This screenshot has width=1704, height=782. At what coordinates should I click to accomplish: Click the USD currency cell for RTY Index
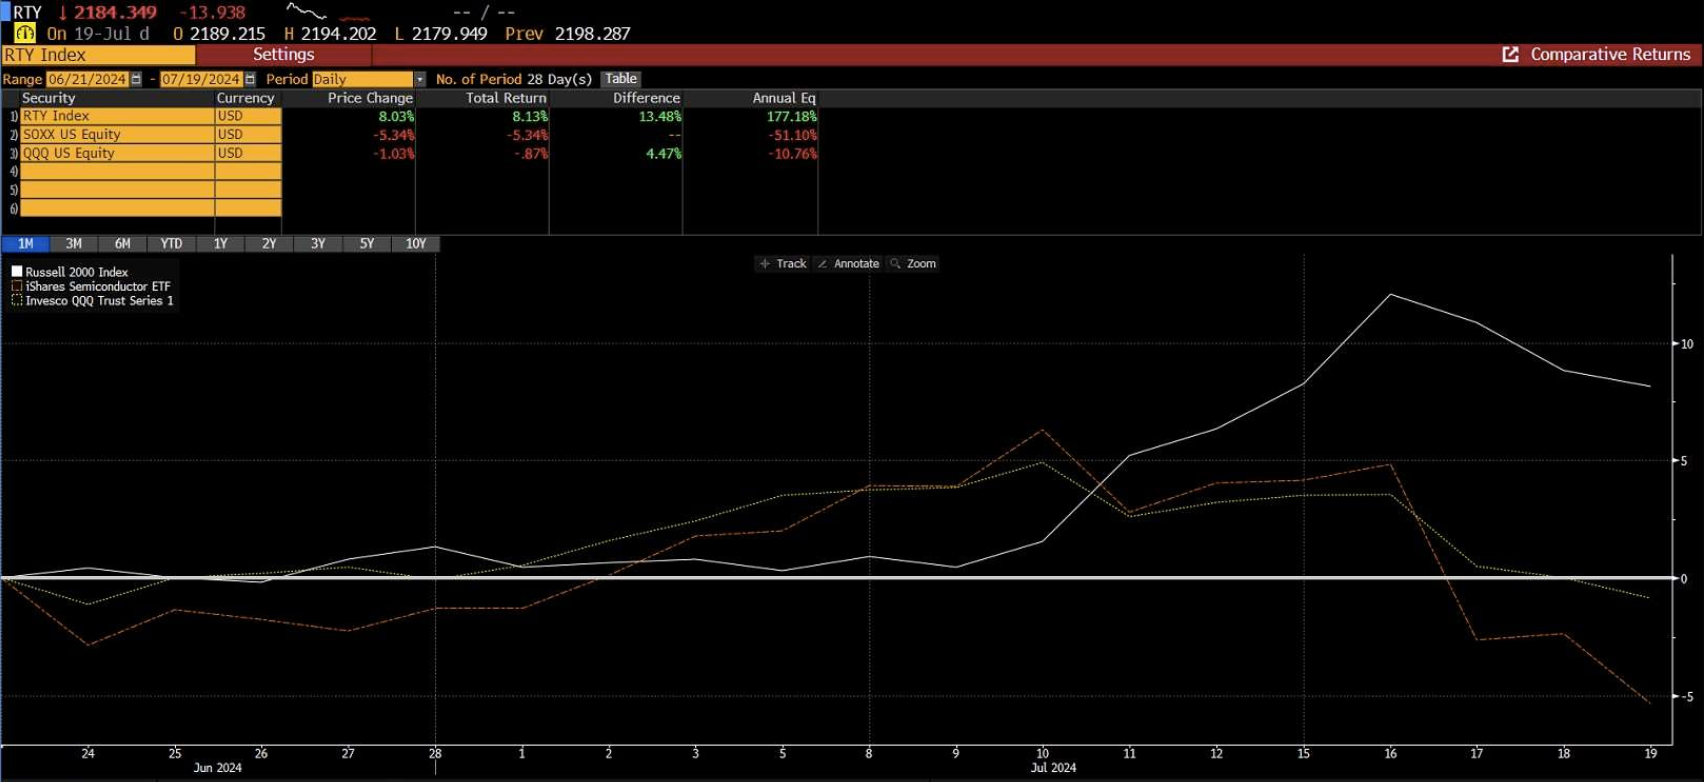tap(248, 116)
